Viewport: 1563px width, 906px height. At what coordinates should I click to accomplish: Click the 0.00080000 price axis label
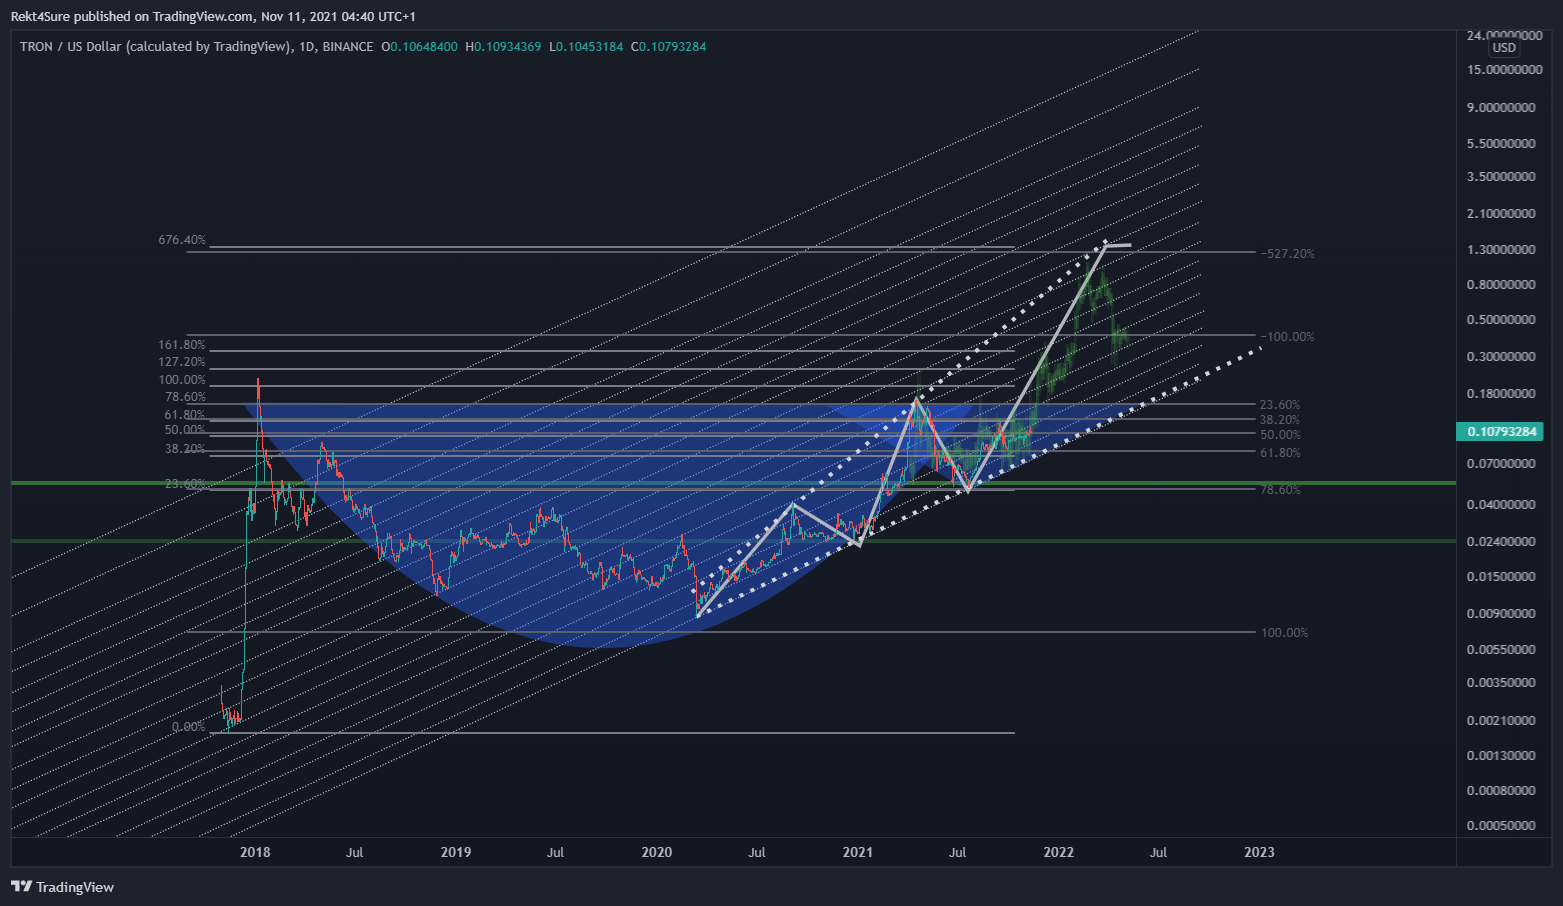coord(1501,791)
